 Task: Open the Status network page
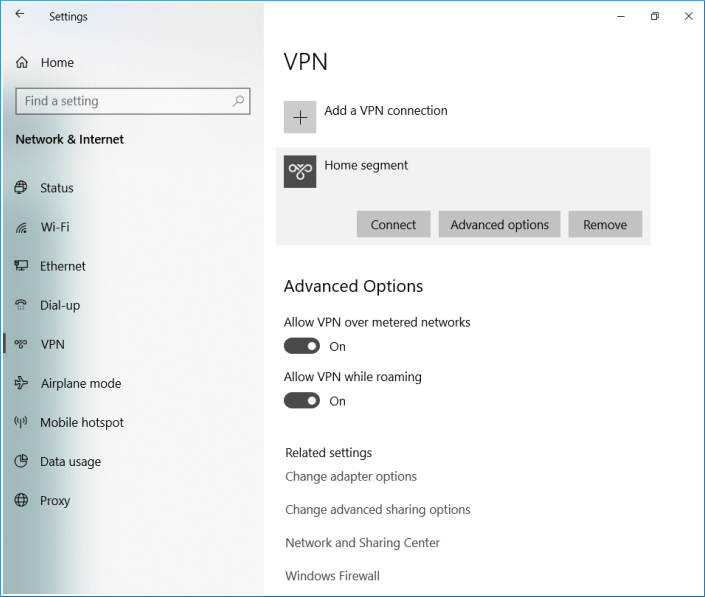click(x=57, y=188)
